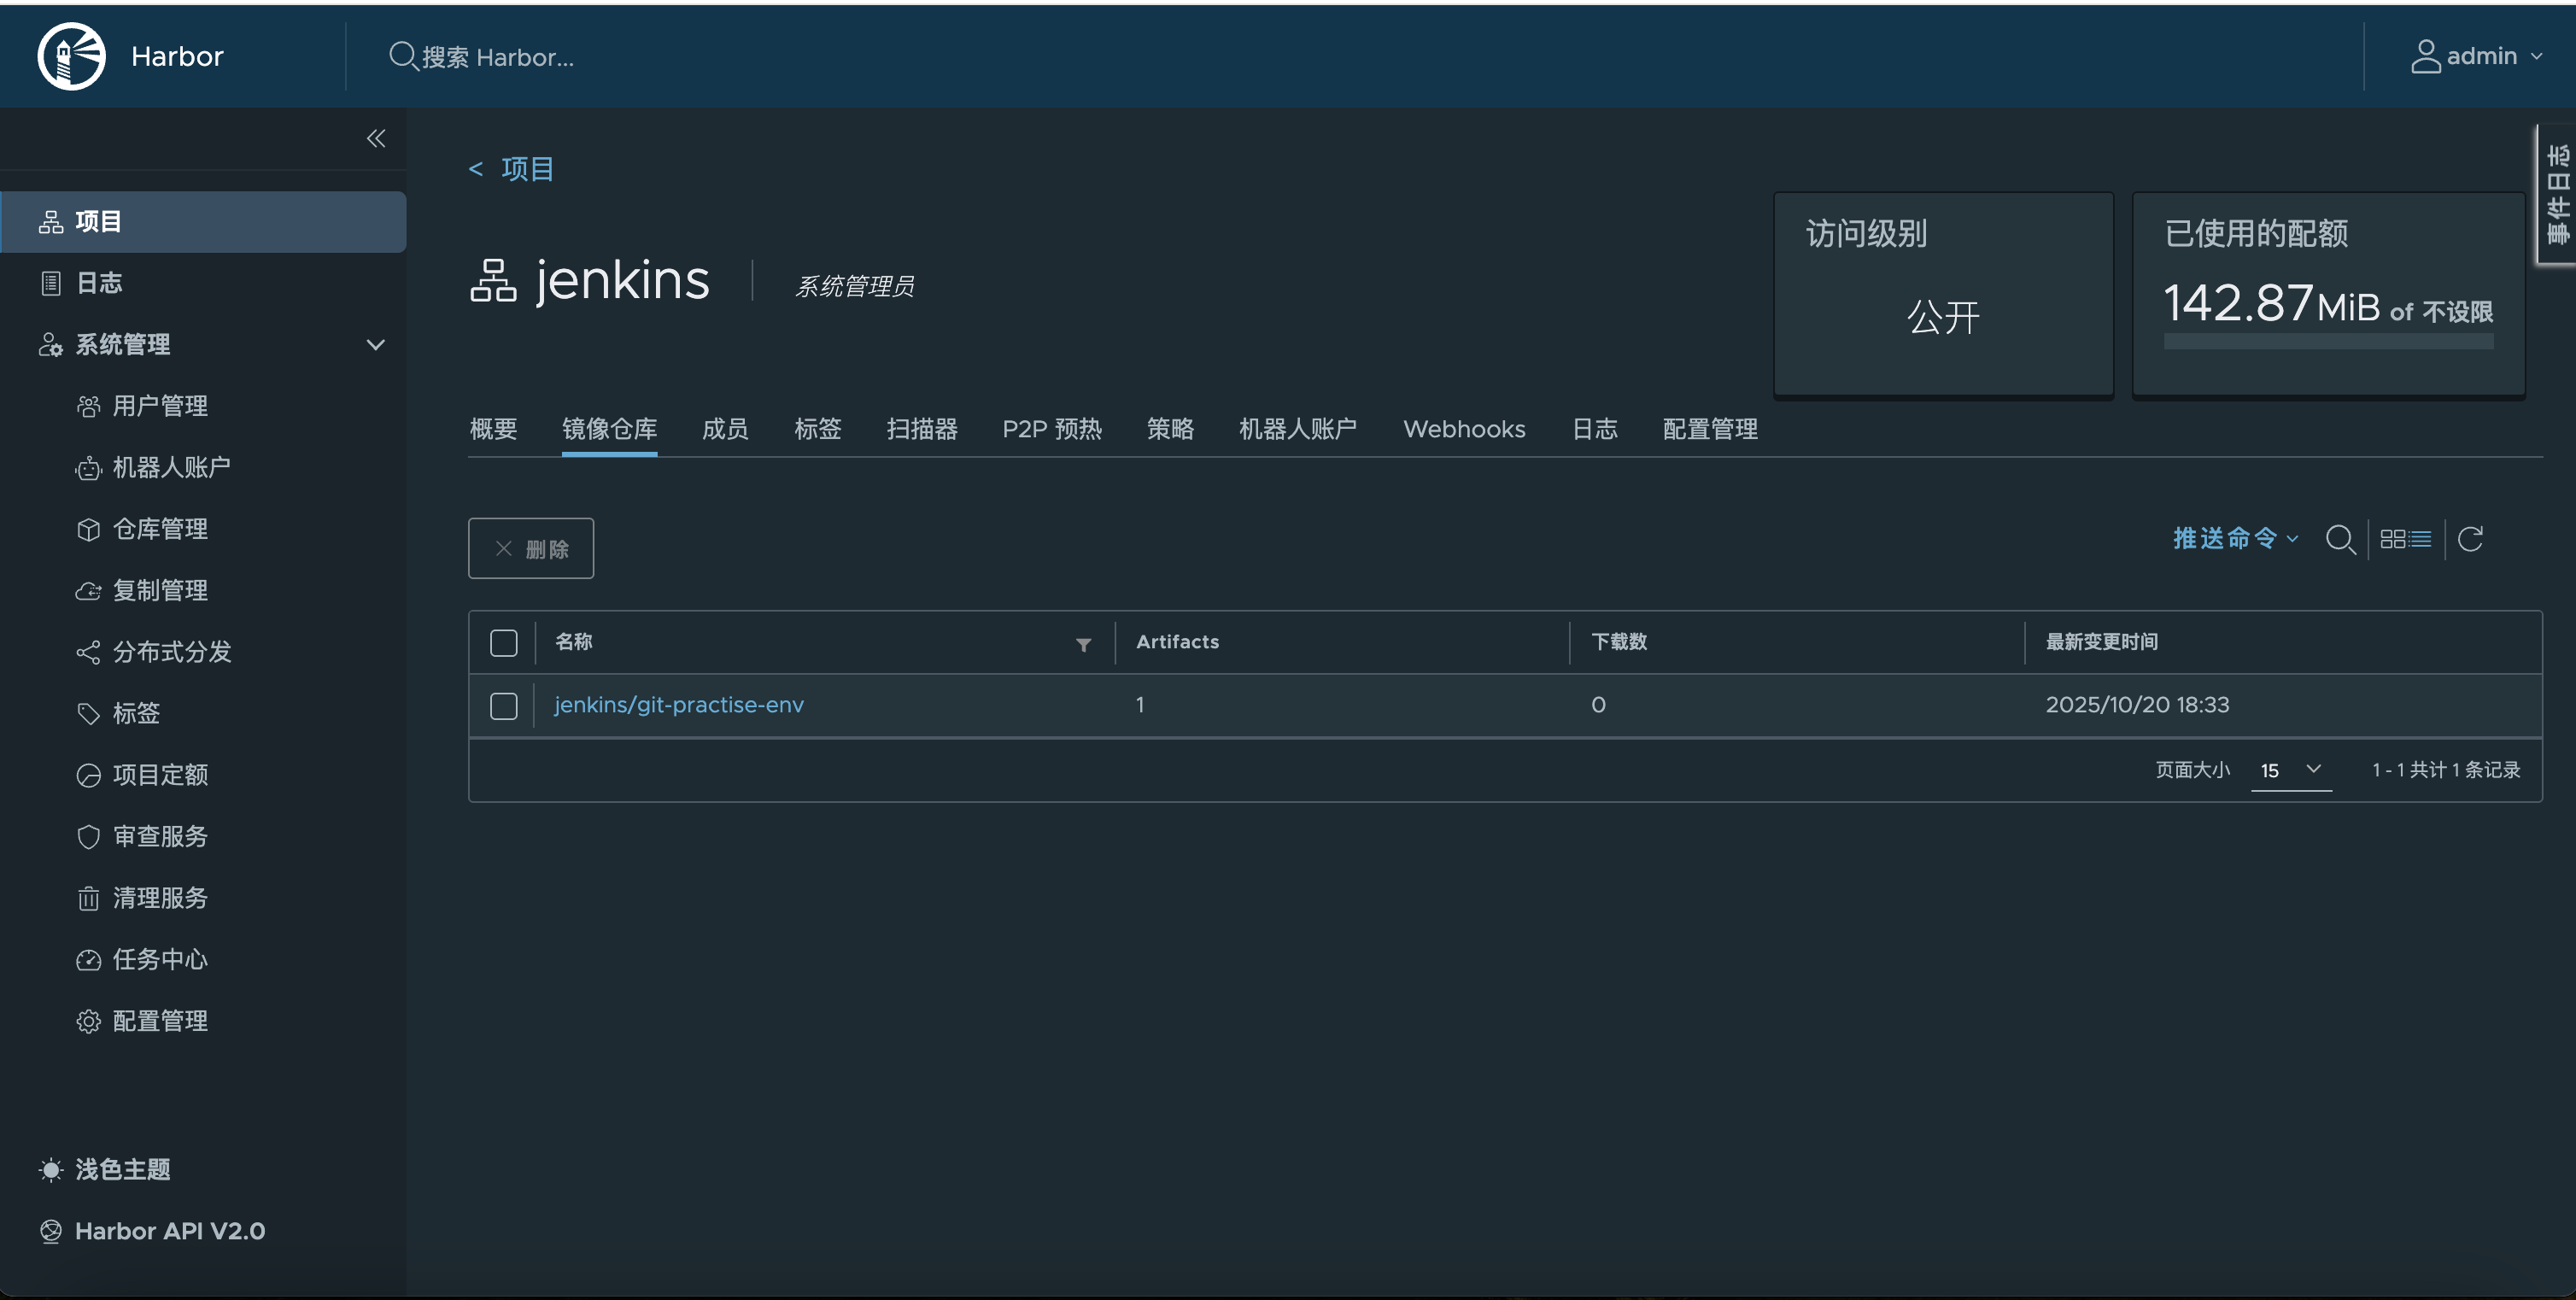Open Robot Accounts in the sidebar
2576x1300 pixels.
pos(170,467)
